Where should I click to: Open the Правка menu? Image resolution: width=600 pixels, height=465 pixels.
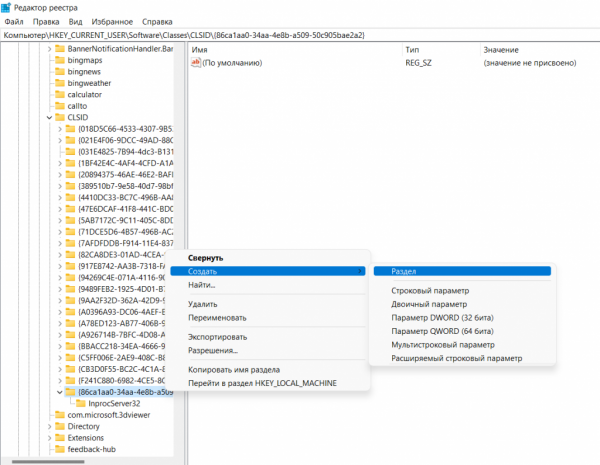click(46, 22)
